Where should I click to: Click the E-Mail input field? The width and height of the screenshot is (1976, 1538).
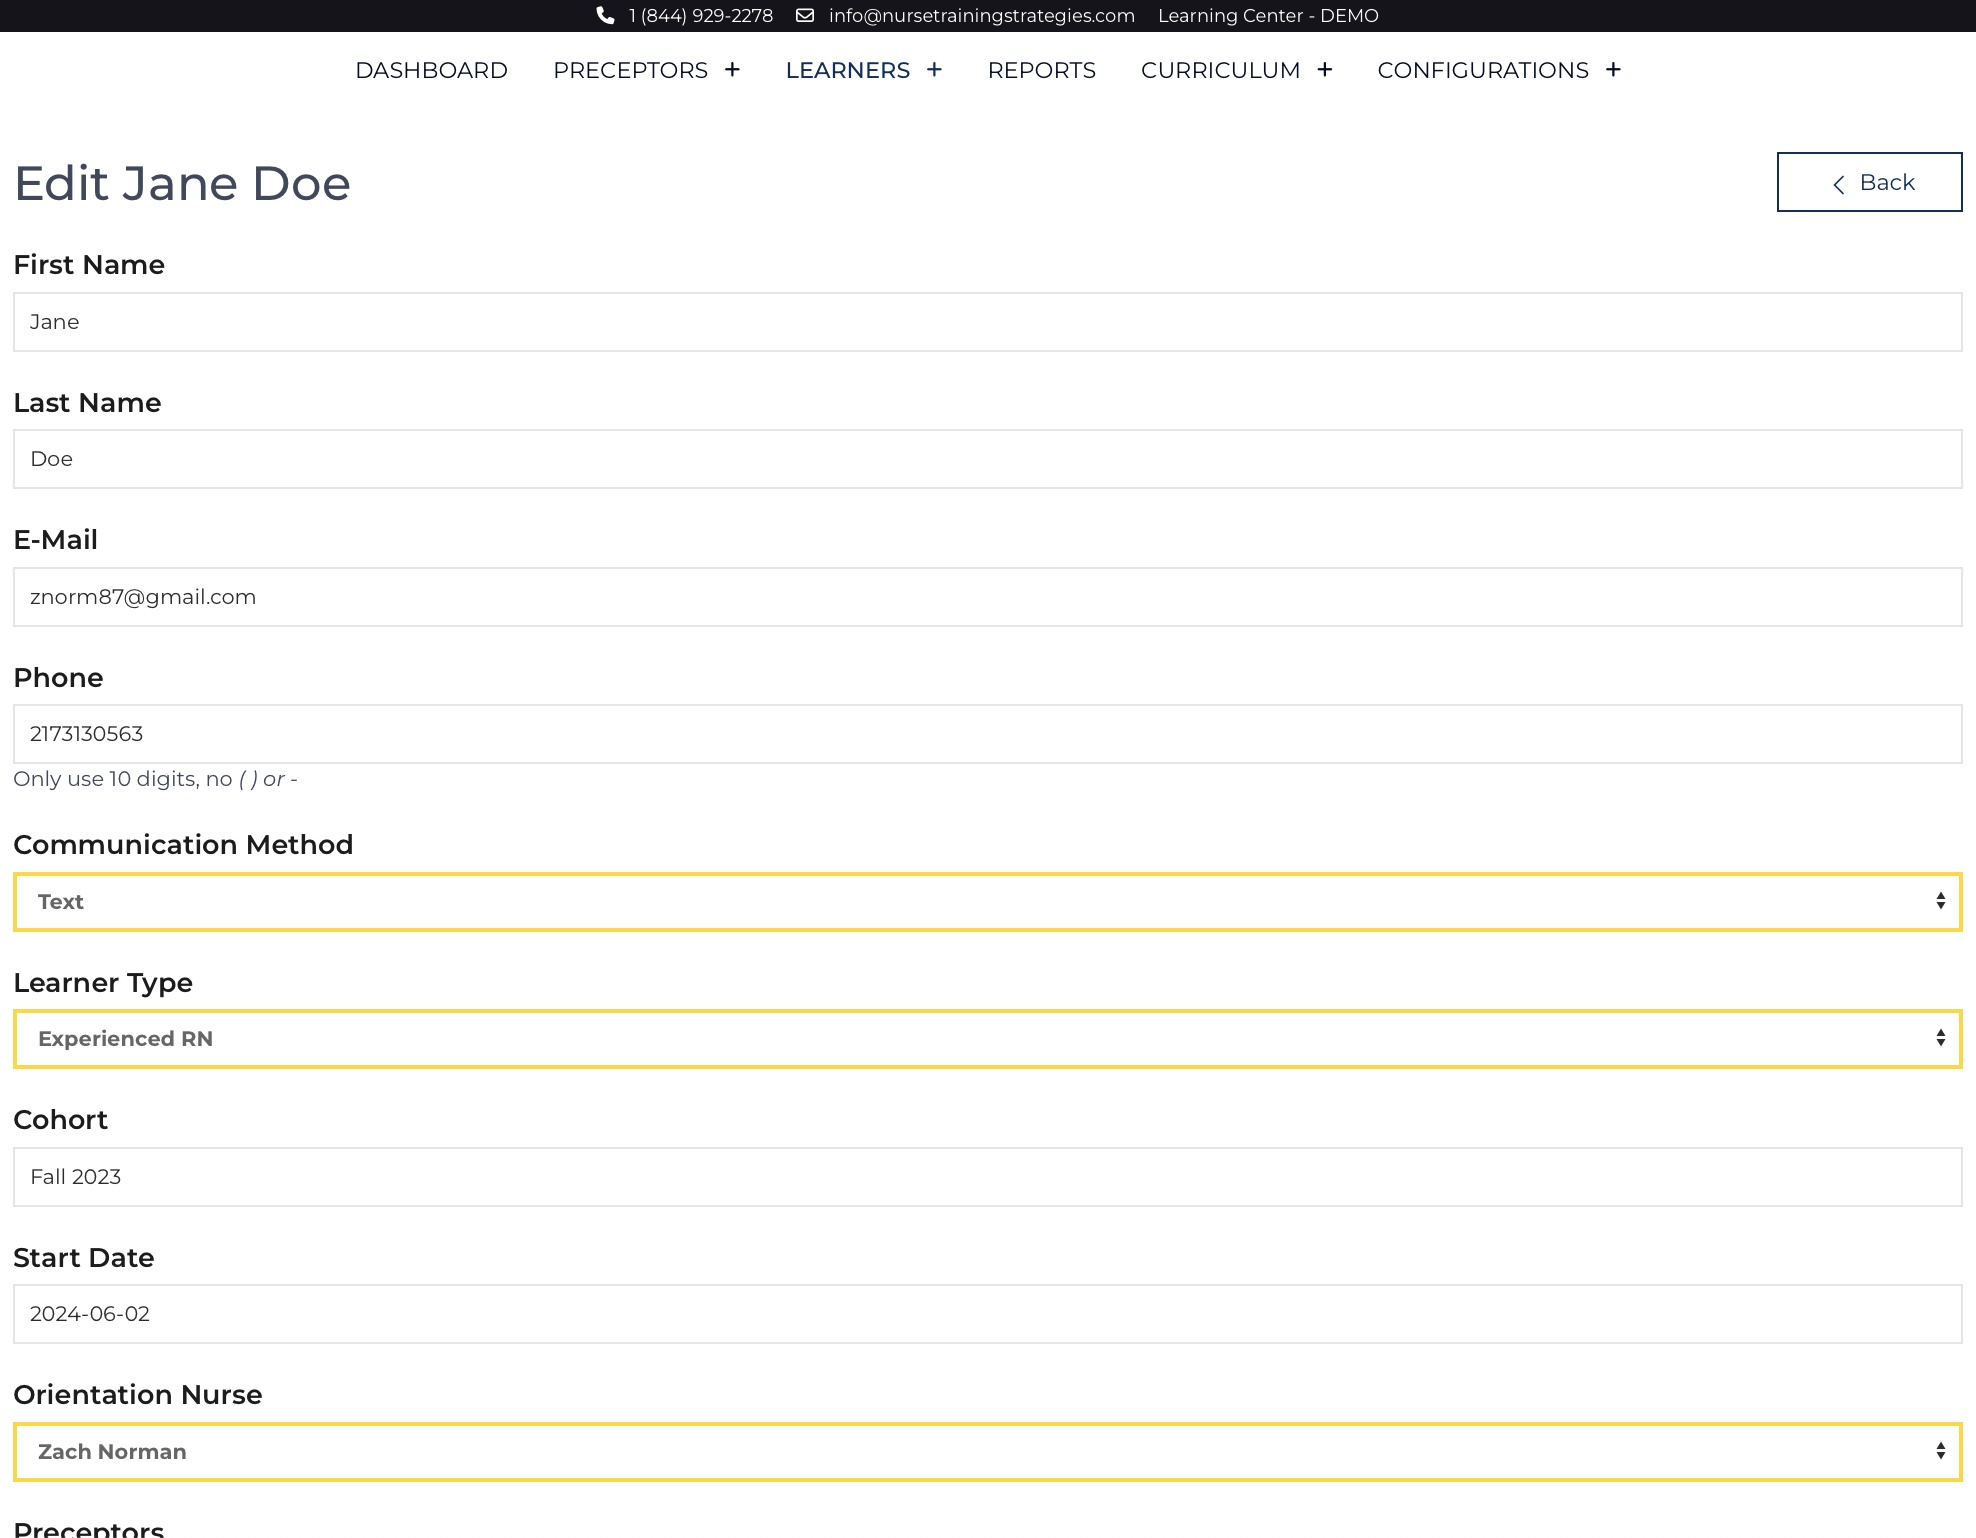(988, 597)
